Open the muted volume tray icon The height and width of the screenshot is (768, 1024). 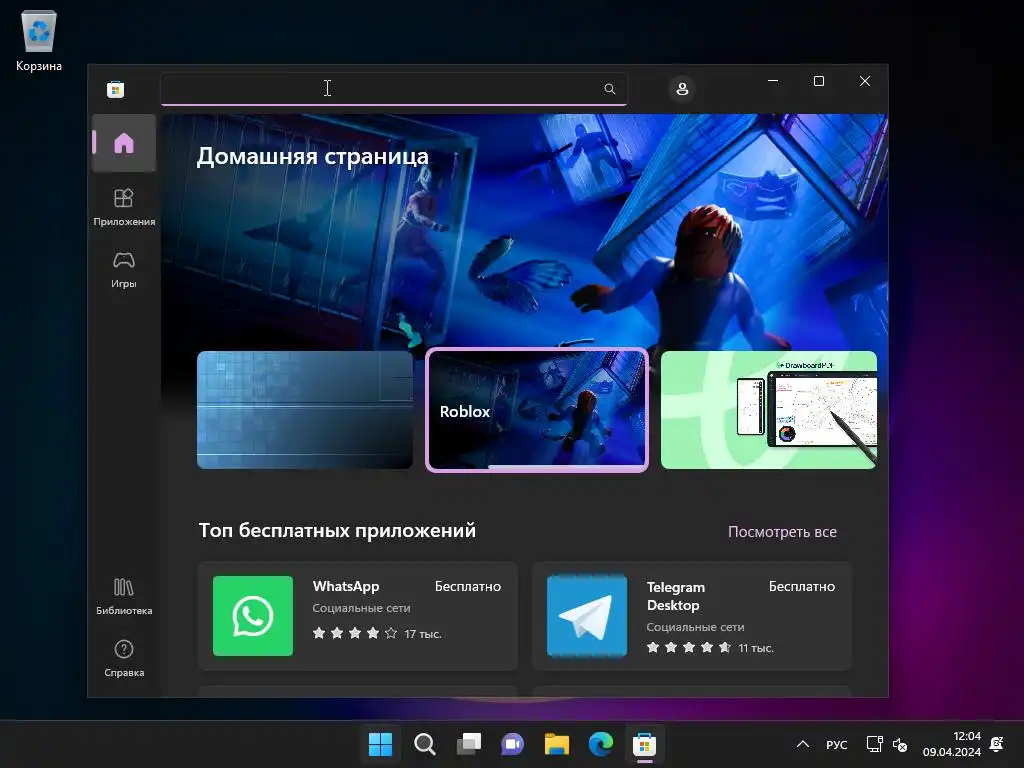click(899, 744)
